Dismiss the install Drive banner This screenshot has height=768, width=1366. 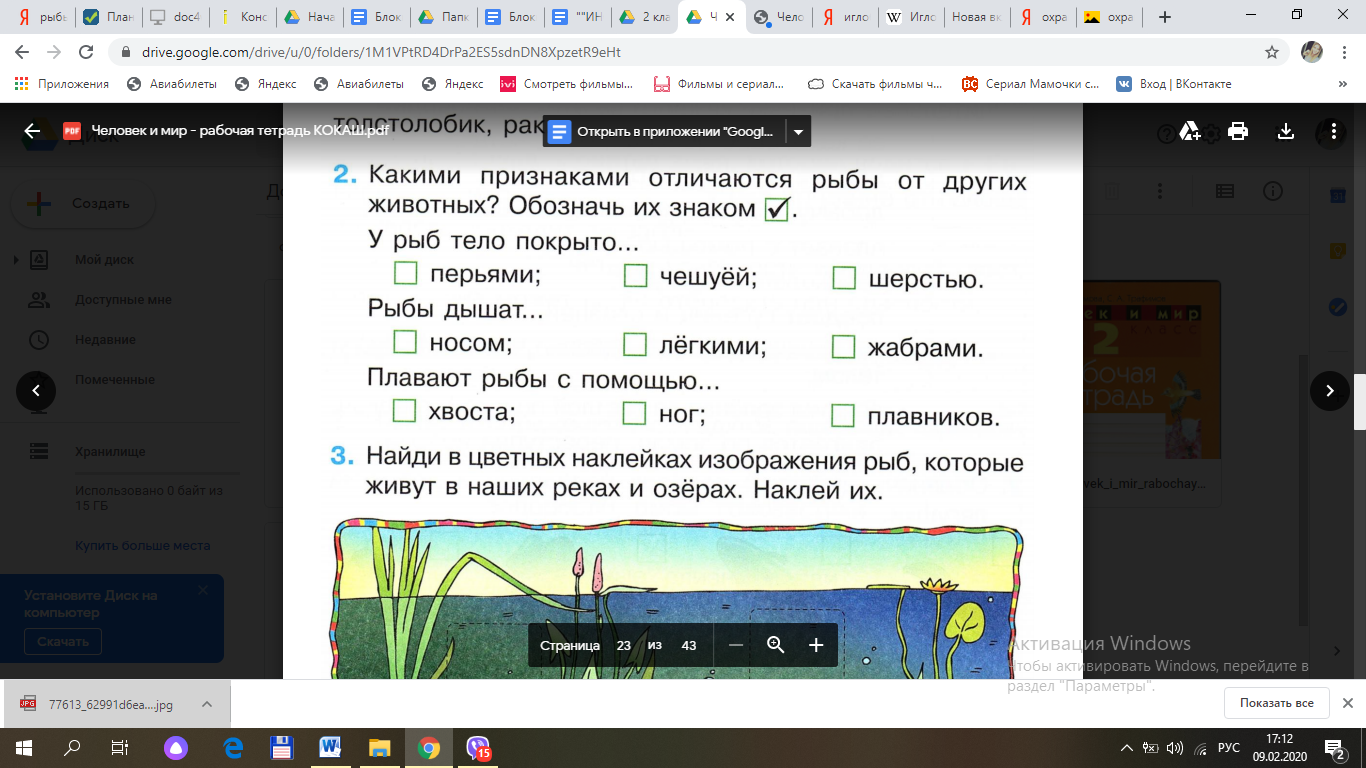203,591
